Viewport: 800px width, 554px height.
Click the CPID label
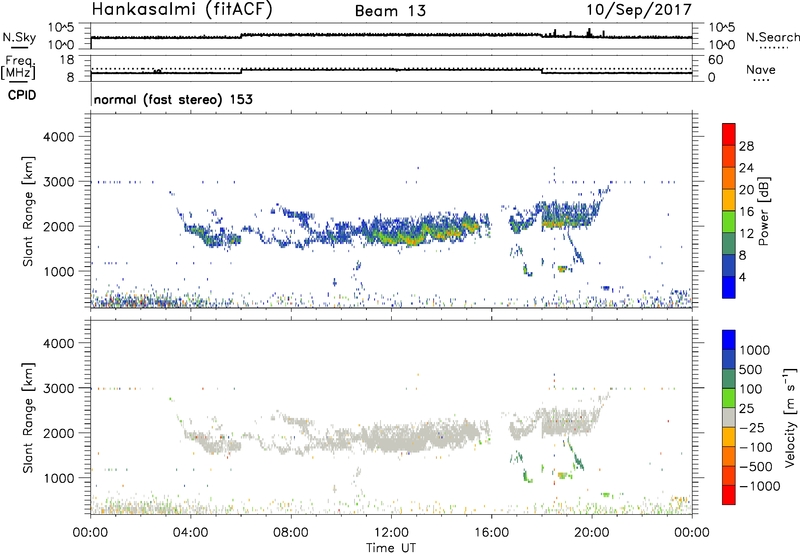[x=22, y=95]
